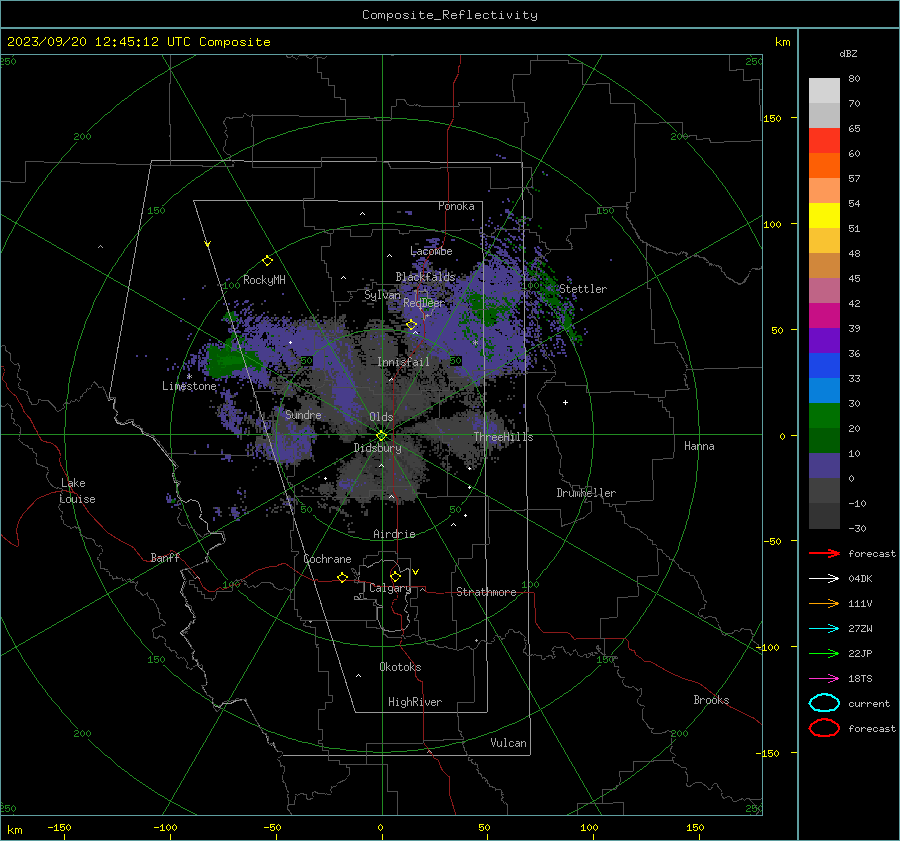
Task: Click the dBZ legend heading
Action: click(x=848, y=53)
